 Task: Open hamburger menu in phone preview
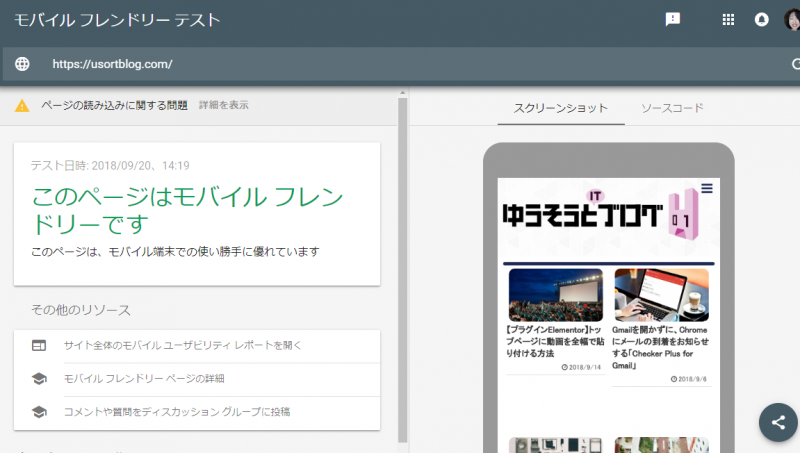[x=707, y=188]
